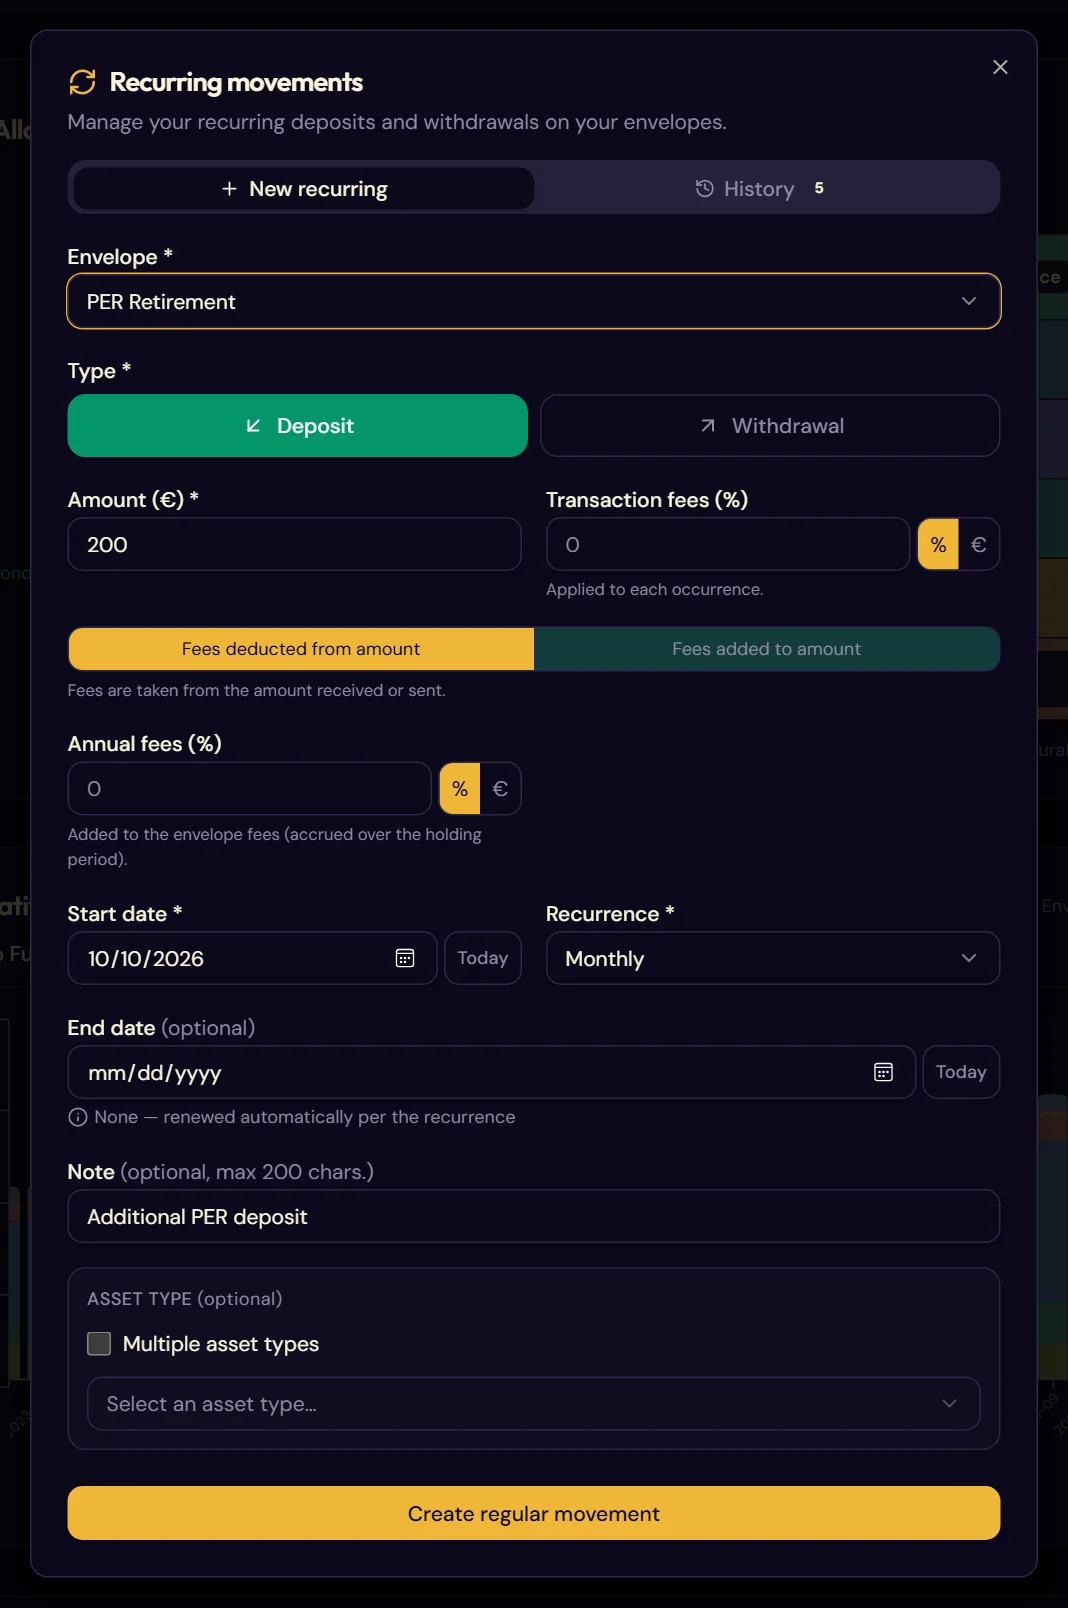Select the New recurring tab
The width and height of the screenshot is (1068, 1608).
(304, 188)
